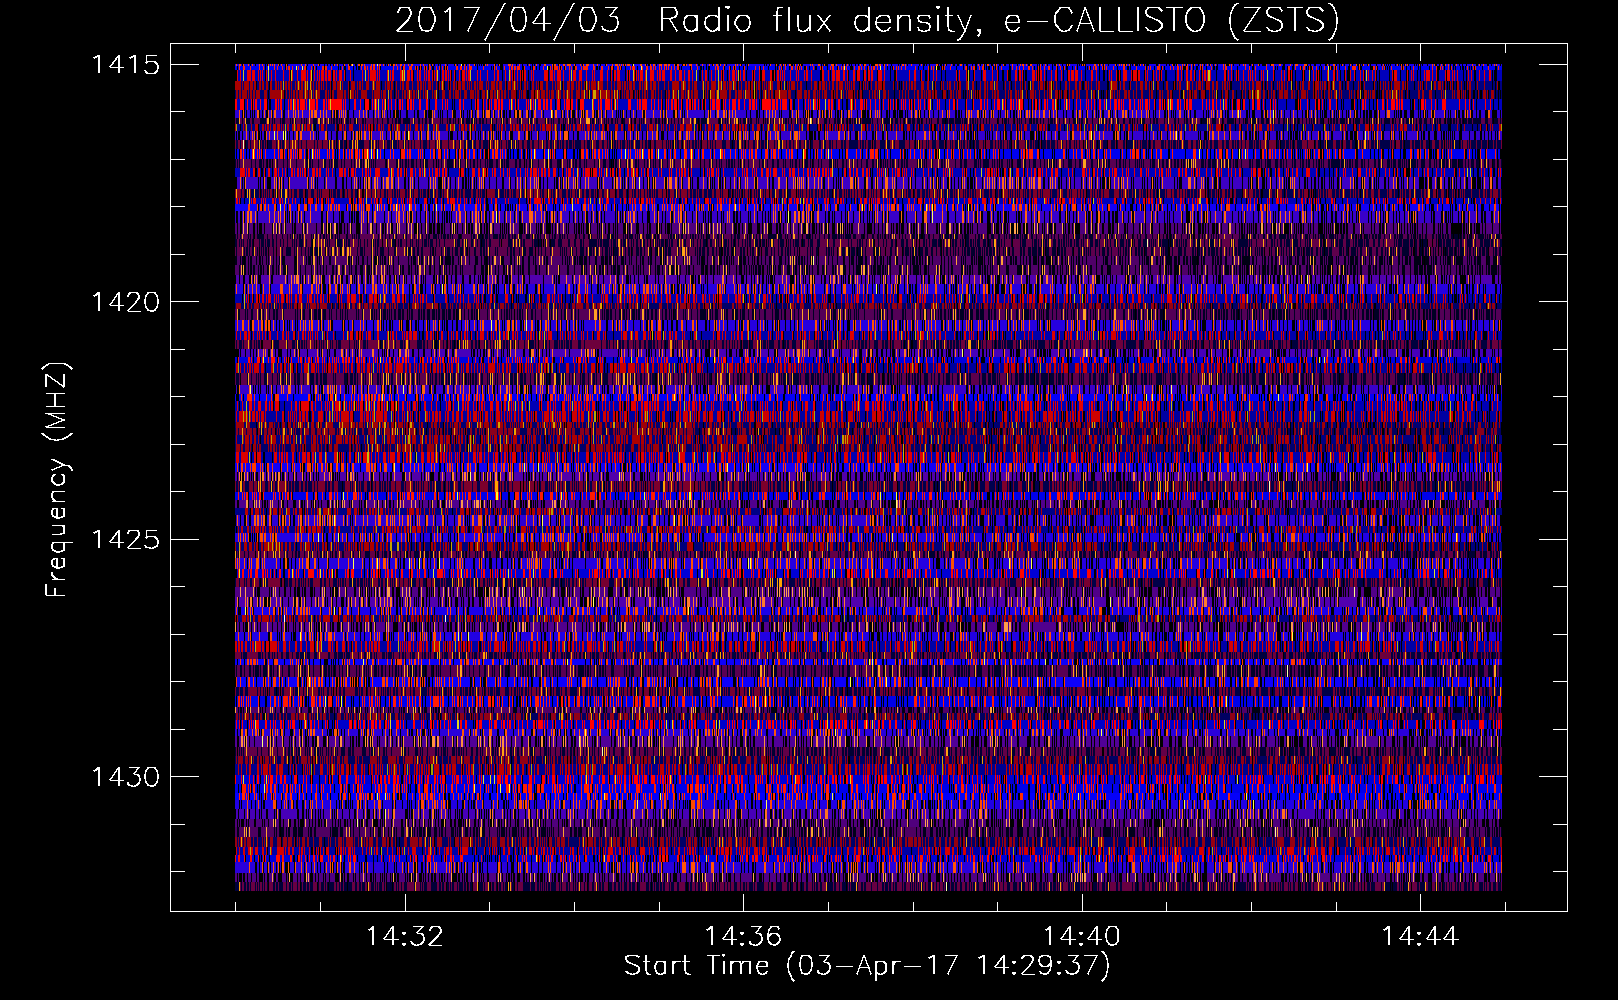Click the 14:44 time tick label
The image size is (1618, 1000).
[x=1420, y=937]
